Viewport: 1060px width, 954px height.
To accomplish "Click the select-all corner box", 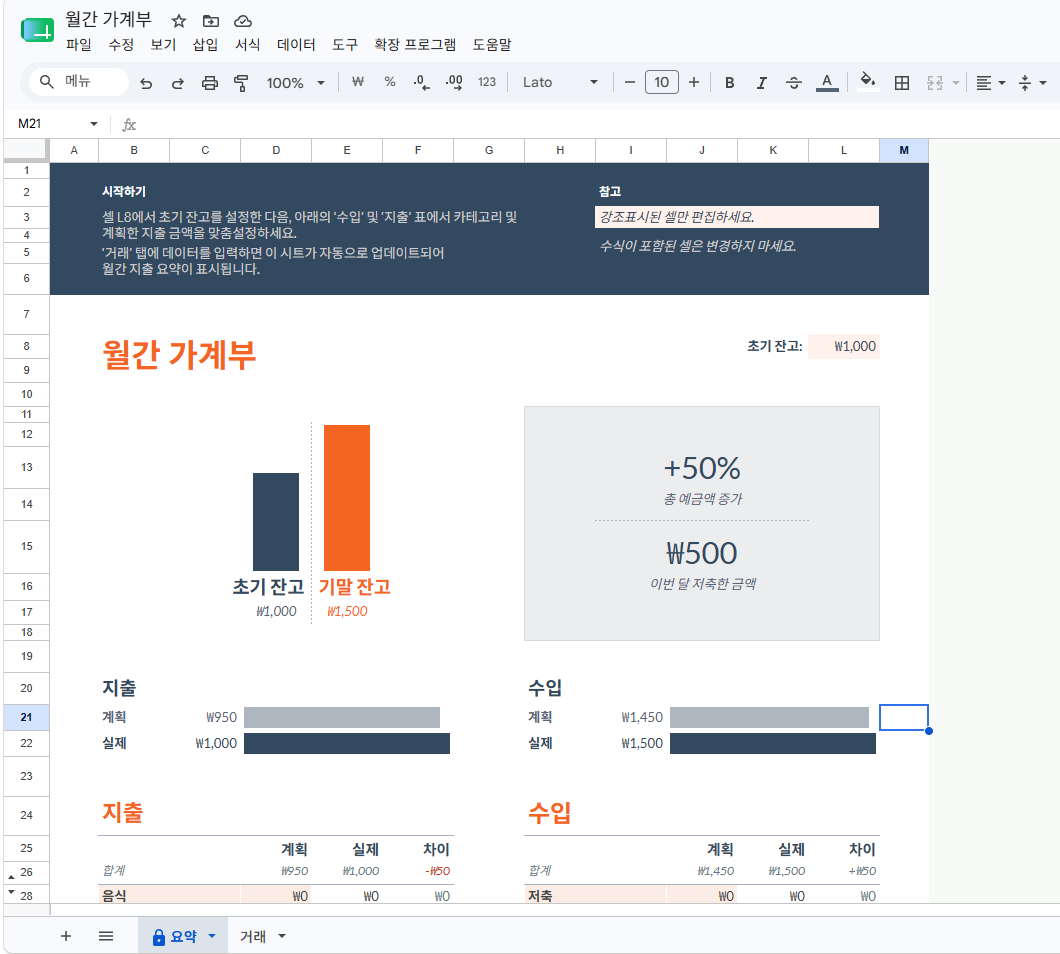I will pyautogui.click(x=26, y=150).
